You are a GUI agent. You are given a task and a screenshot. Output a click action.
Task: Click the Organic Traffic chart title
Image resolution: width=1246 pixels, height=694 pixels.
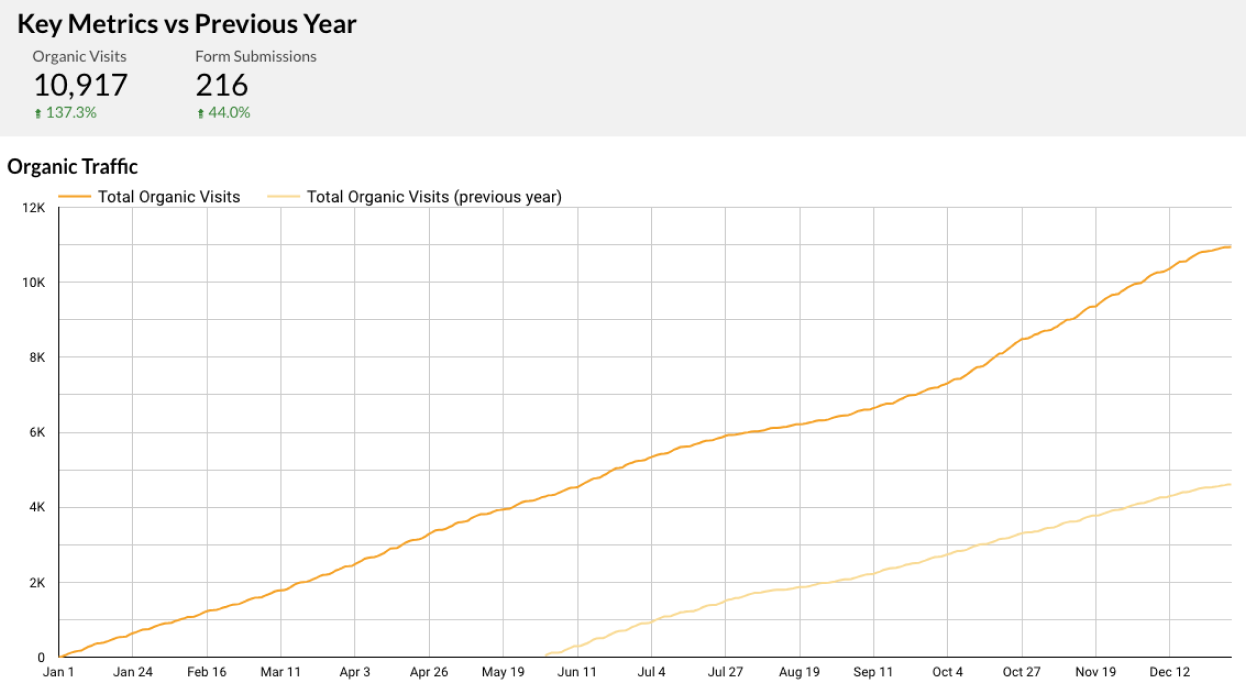click(x=72, y=167)
